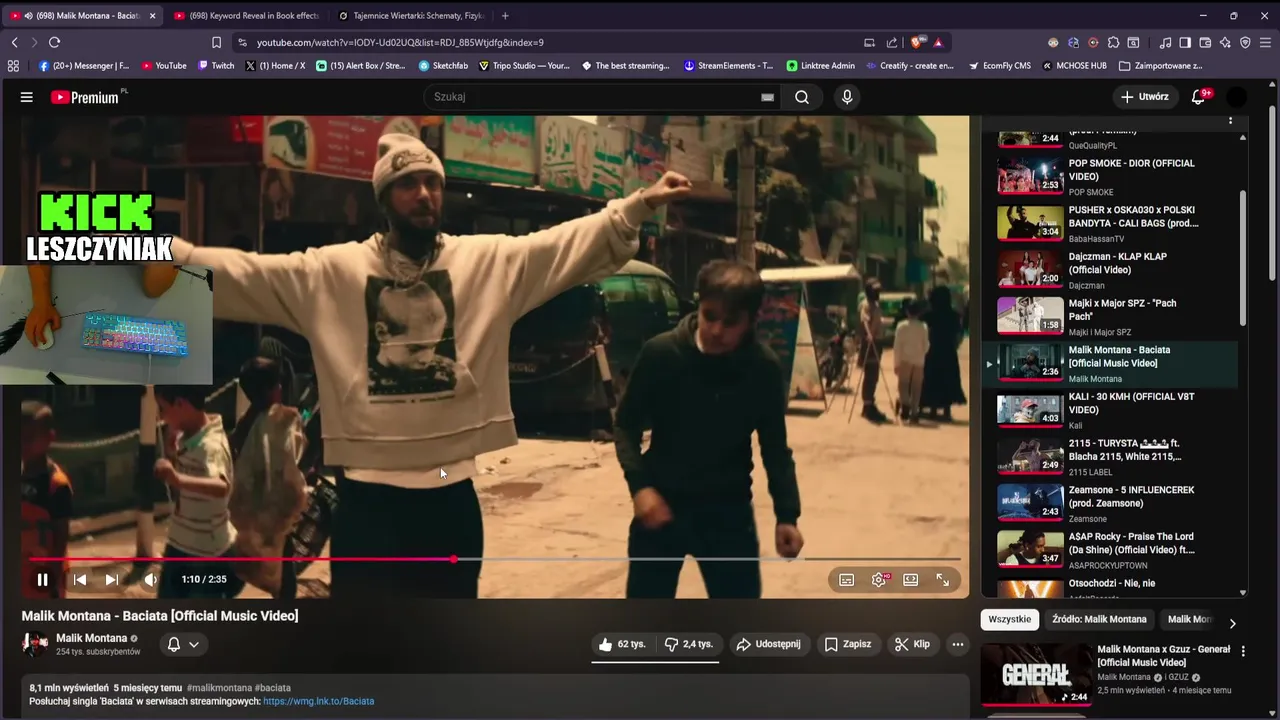
Task: Switch to theater mode in the player
Action: [911, 579]
